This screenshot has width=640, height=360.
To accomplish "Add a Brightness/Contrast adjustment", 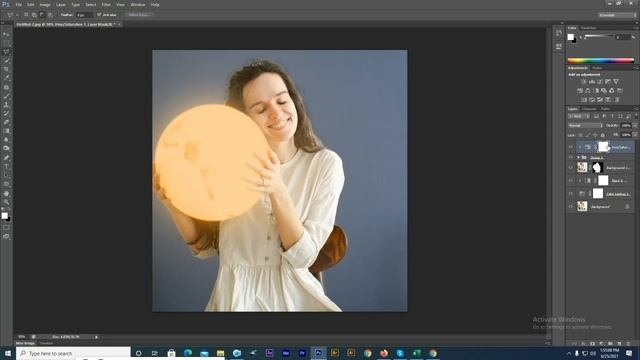I will (x=584, y=82).
